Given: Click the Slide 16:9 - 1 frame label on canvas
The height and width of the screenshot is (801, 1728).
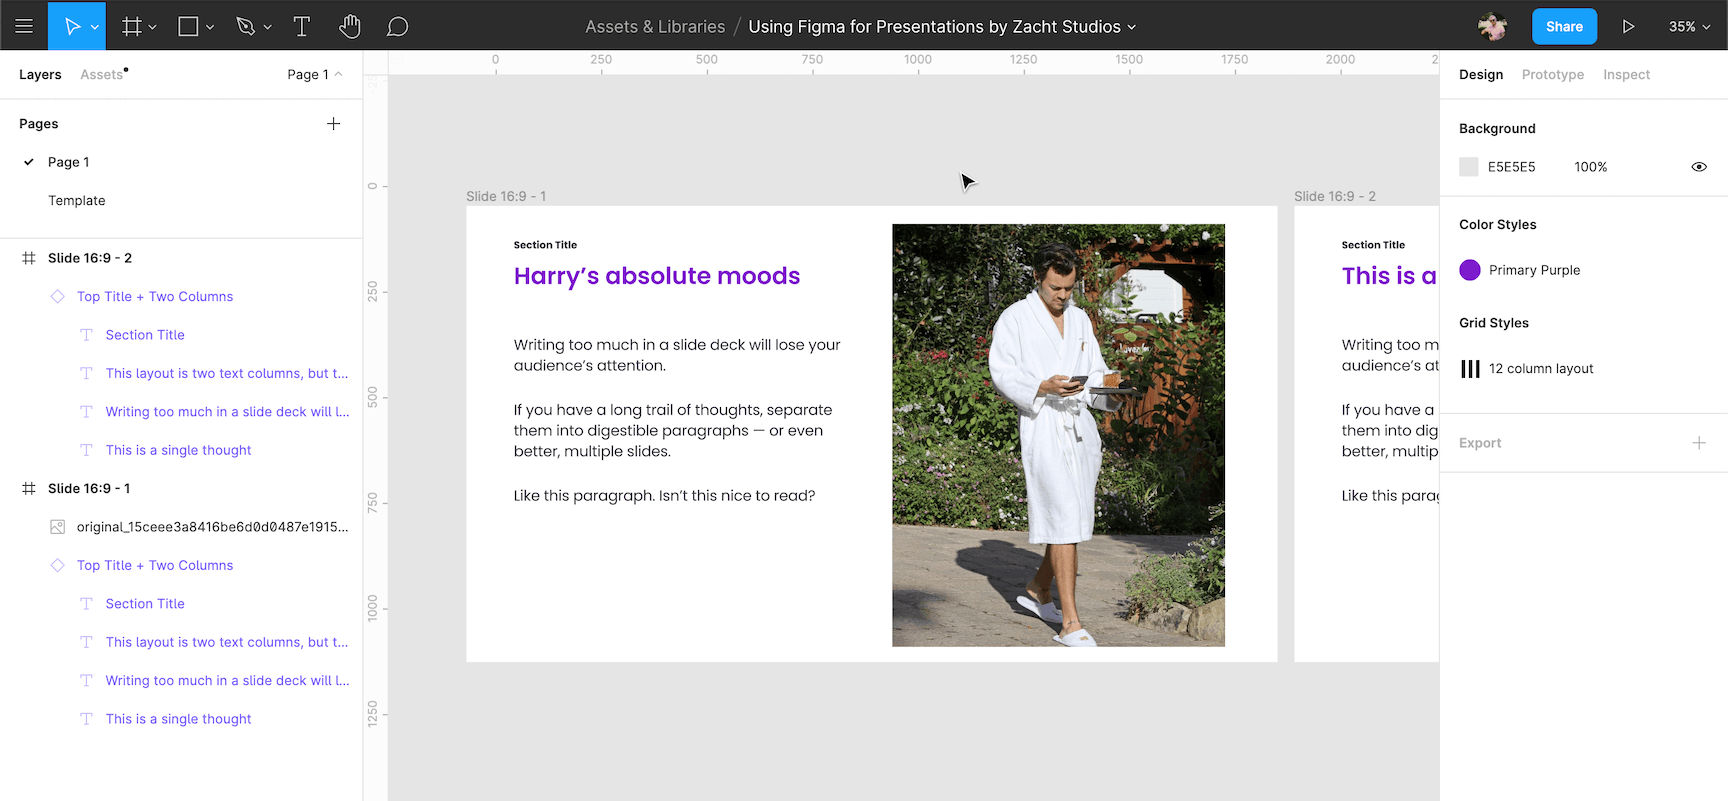Looking at the screenshot, I should (506, 196).
